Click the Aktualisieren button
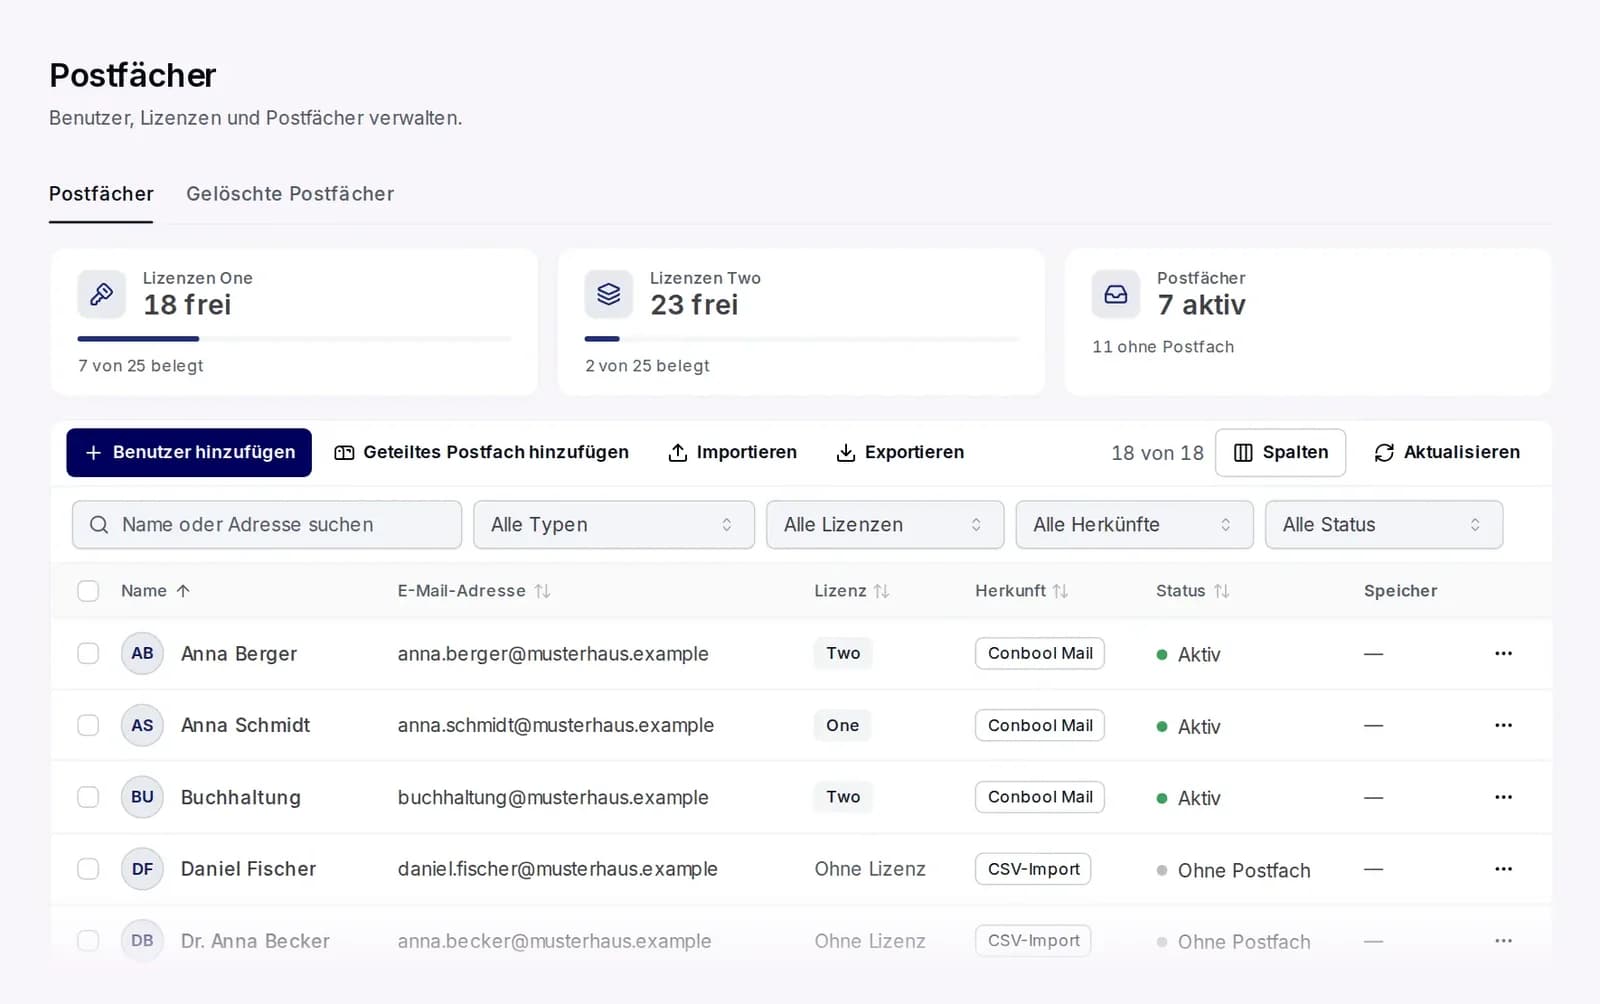Screen dimensions: 1600x1004 (x=1447, y=453)
